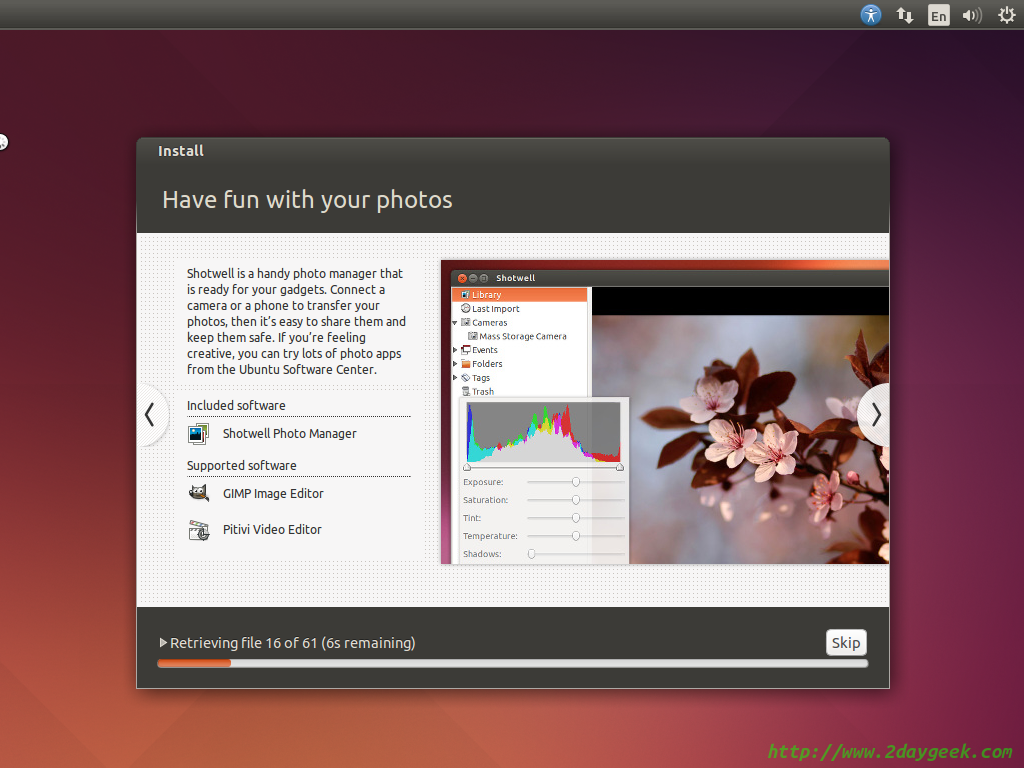Skip the file retrieval
Image resolution: width=1024 pixels, height=768 pixels.
845,642
